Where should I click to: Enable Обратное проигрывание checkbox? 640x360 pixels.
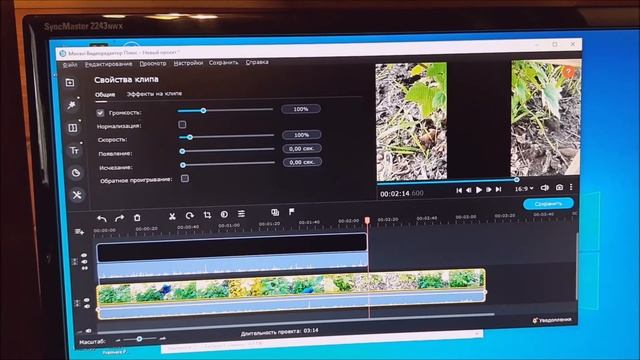pos(185,178)
